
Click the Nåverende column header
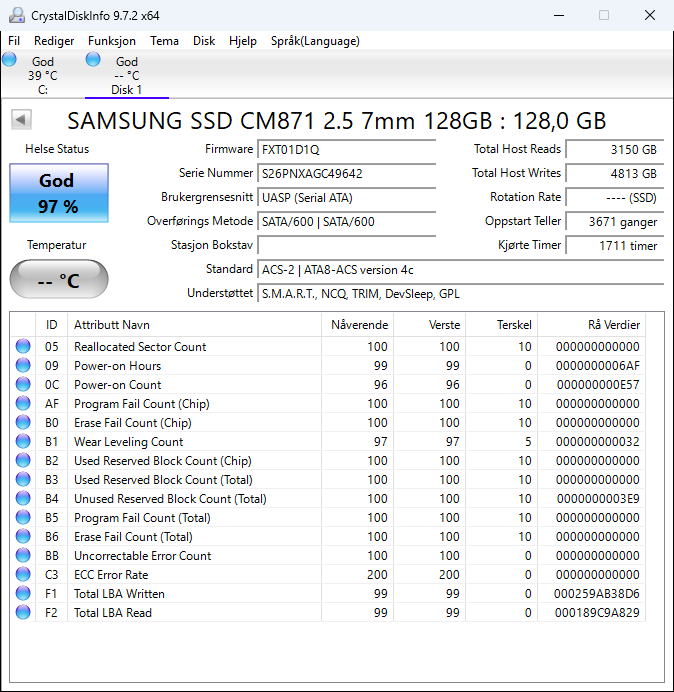click(358, 325)
